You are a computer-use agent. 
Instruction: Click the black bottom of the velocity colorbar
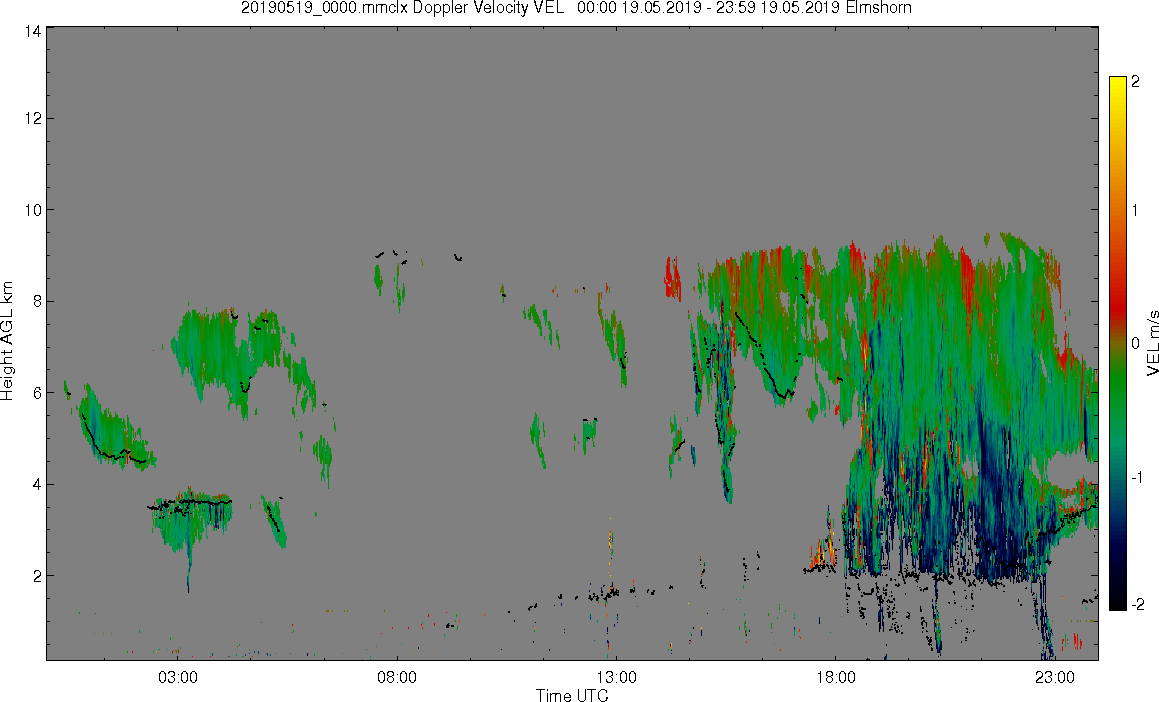(x=1118, y=604)
